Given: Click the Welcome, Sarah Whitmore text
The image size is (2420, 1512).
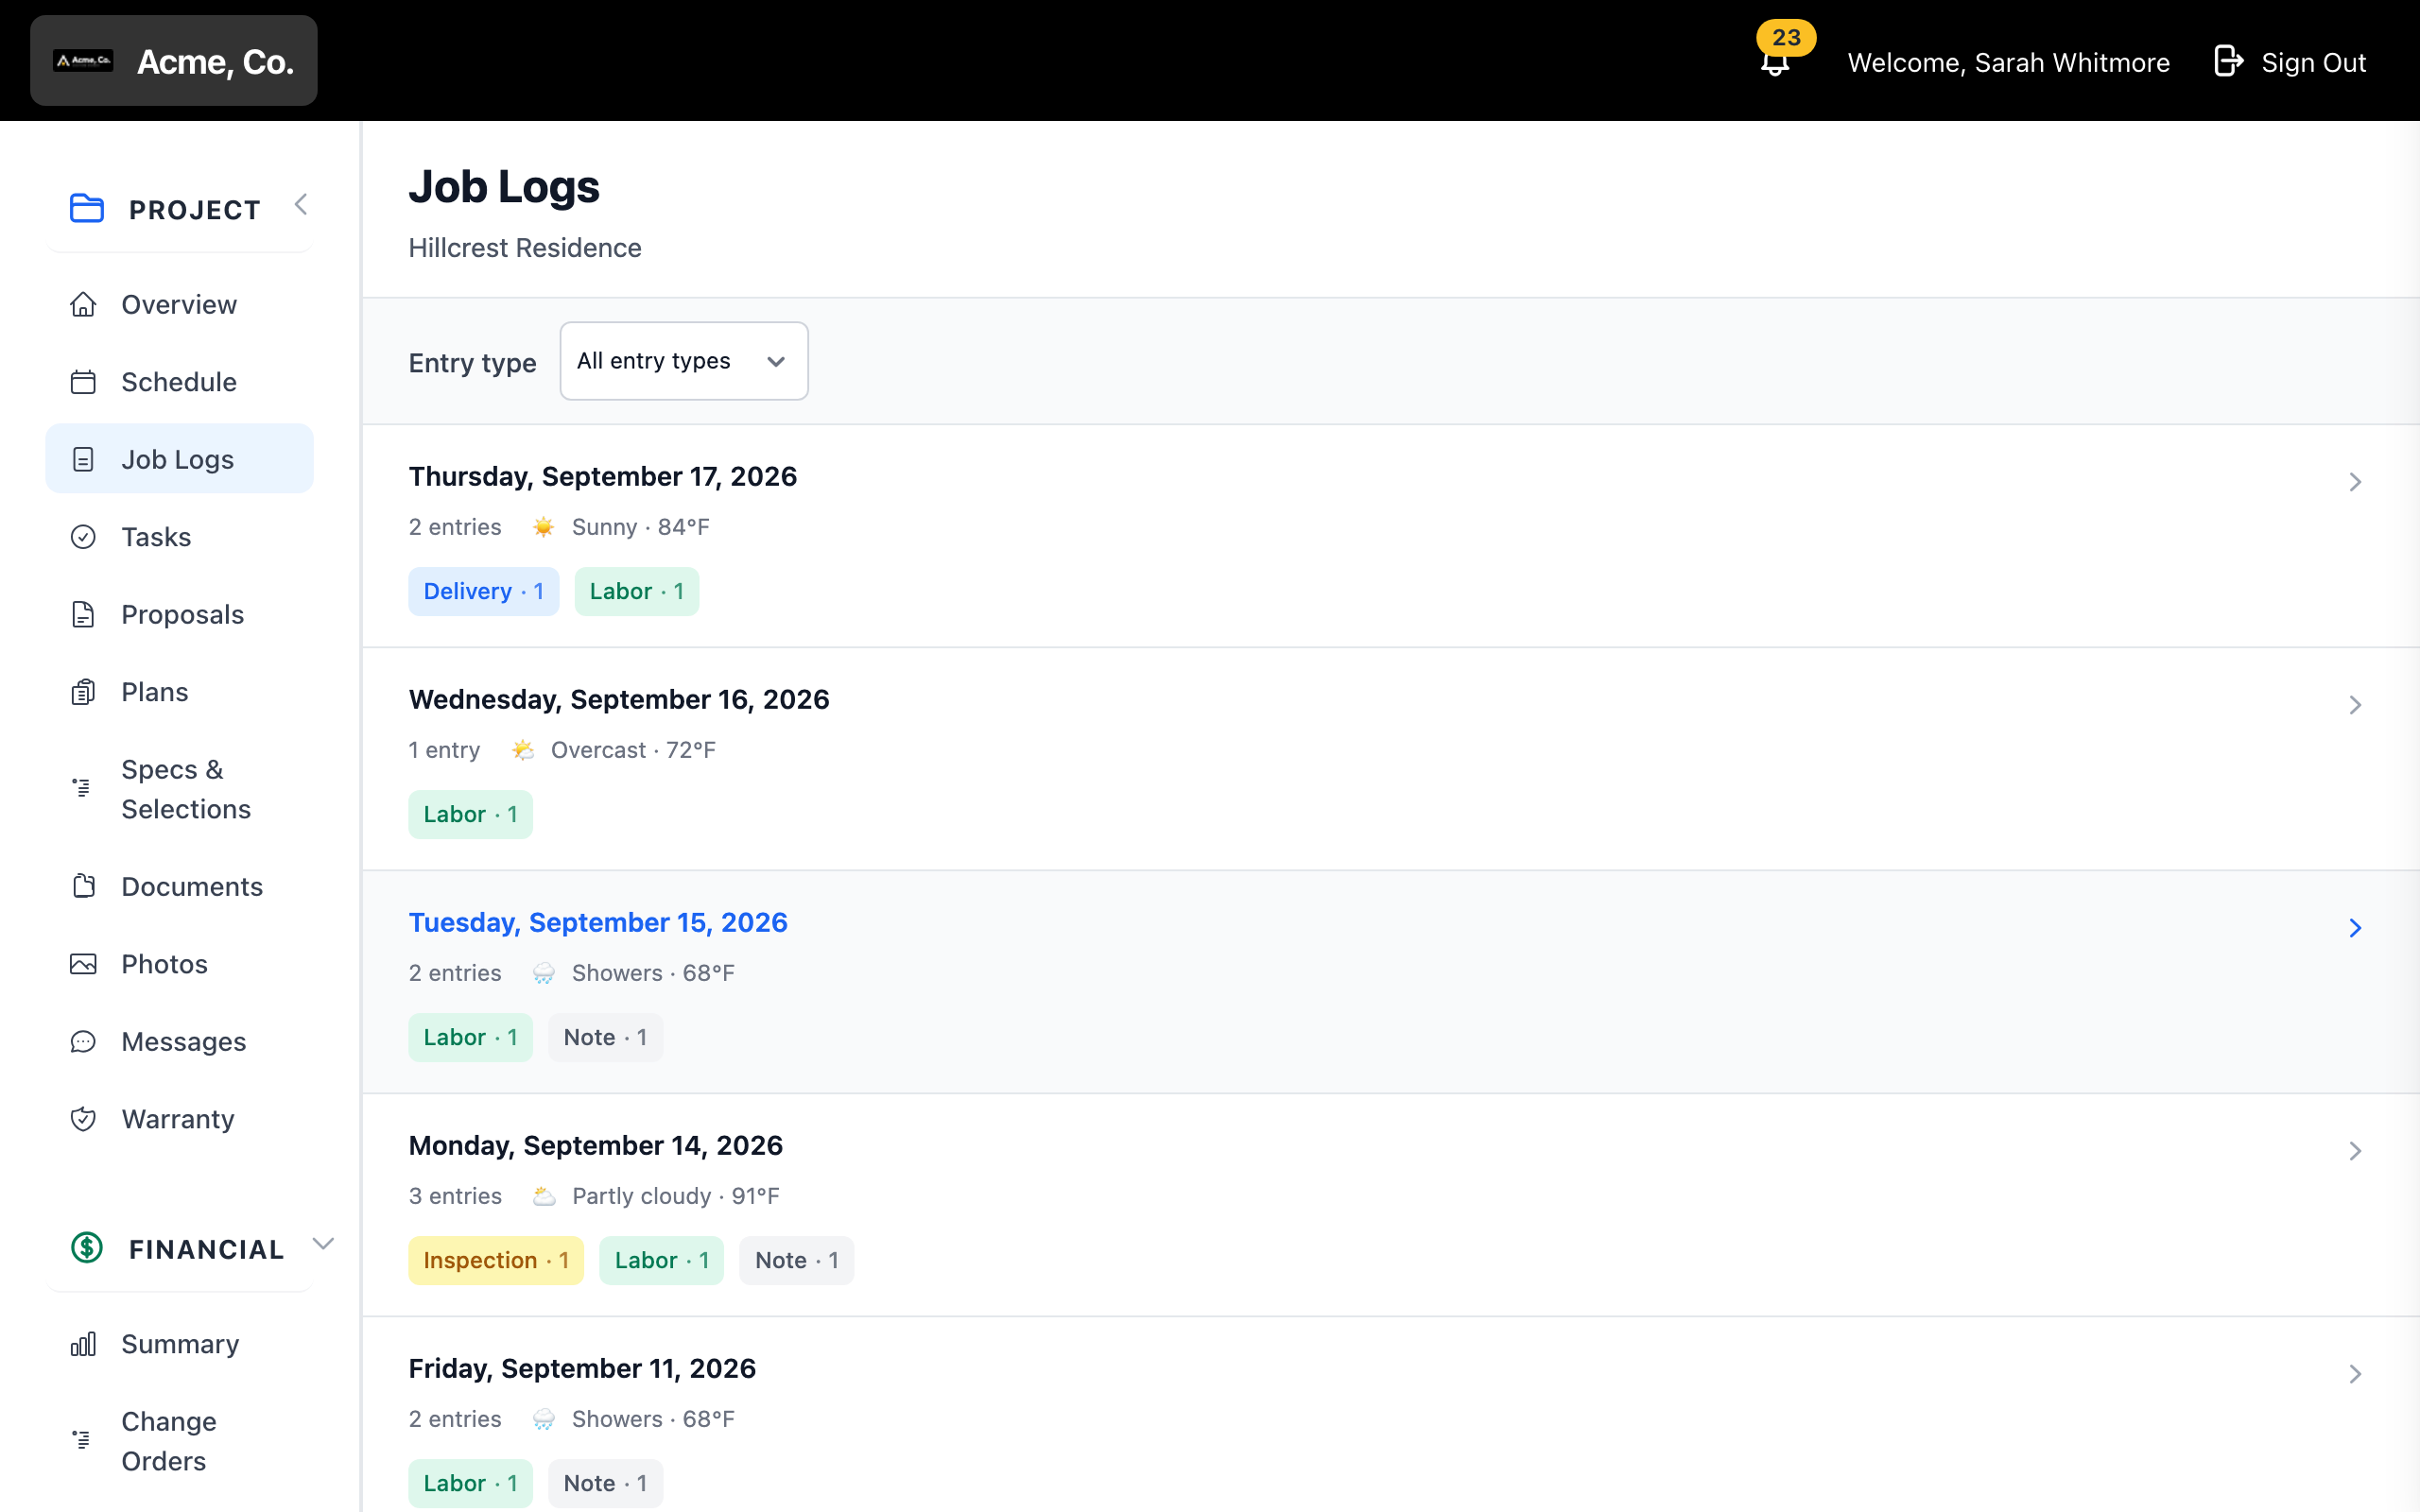Looking at the screenshot, I should click(2008, 62).
